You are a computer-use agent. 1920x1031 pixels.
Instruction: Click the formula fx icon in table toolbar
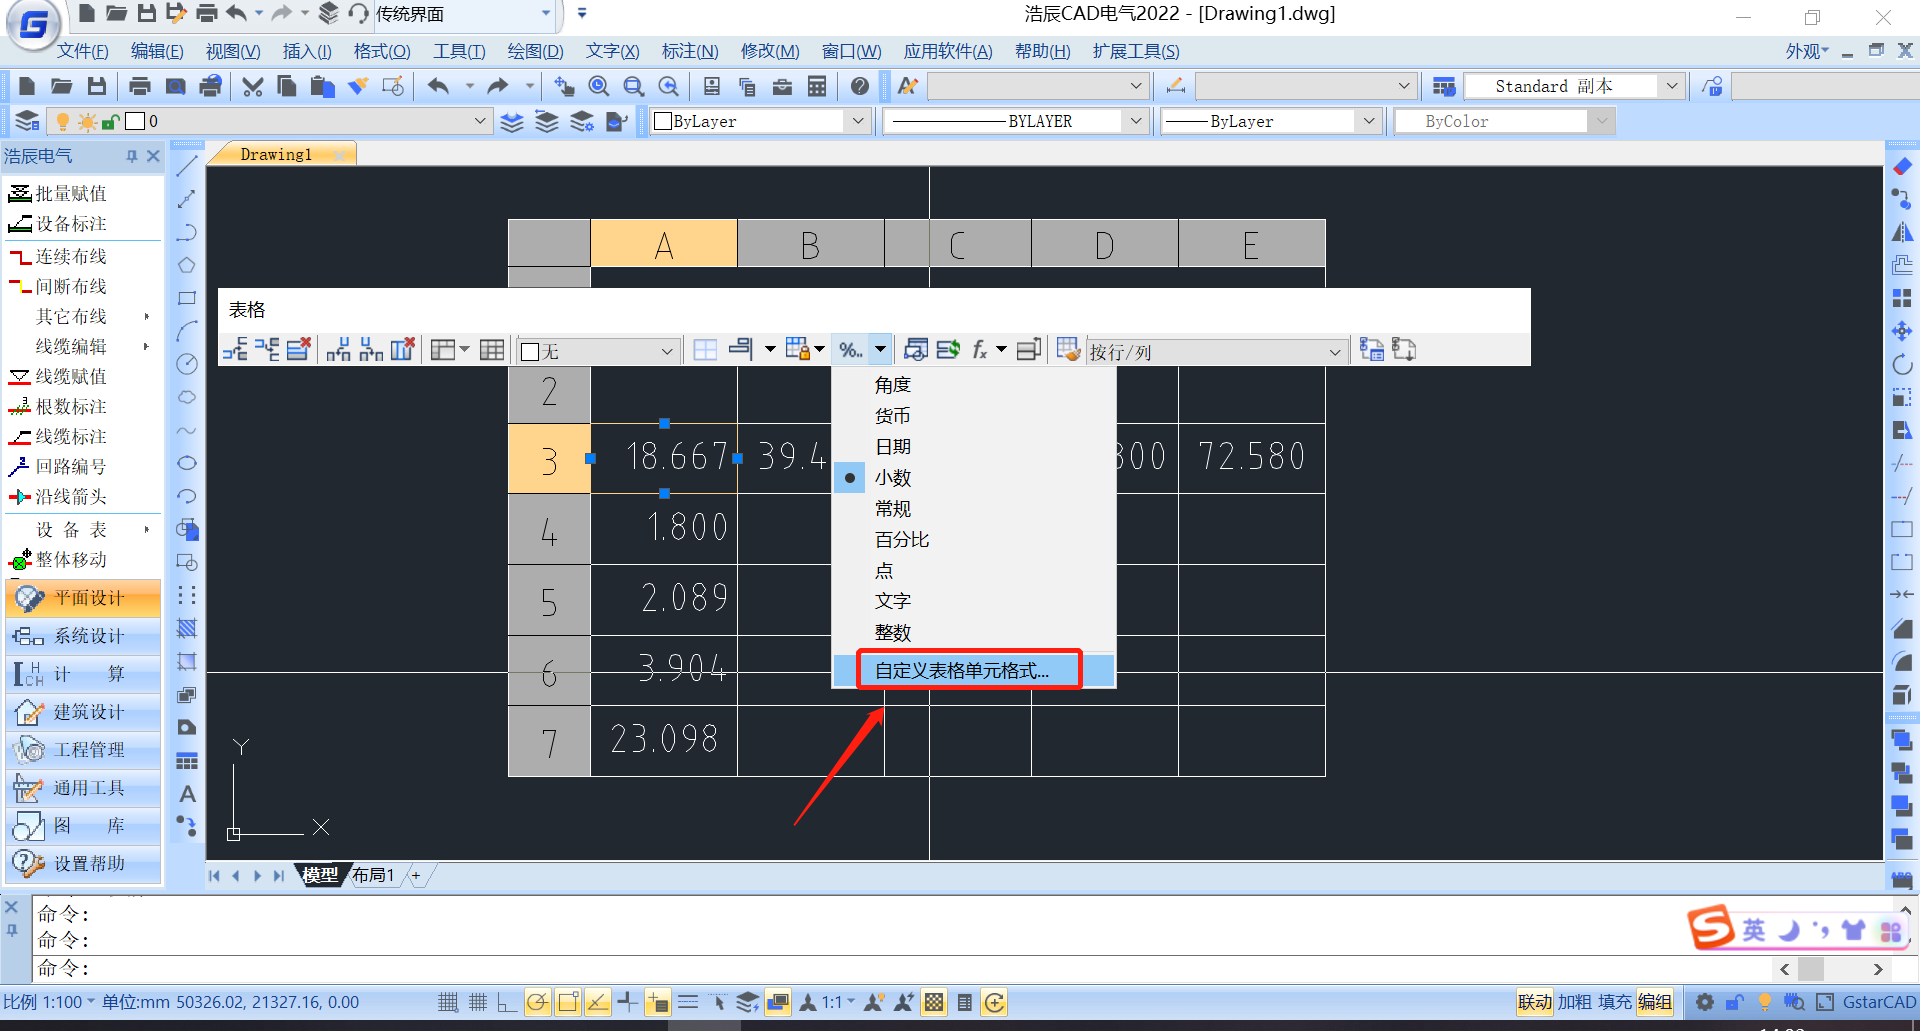click(x=980, y=350)
